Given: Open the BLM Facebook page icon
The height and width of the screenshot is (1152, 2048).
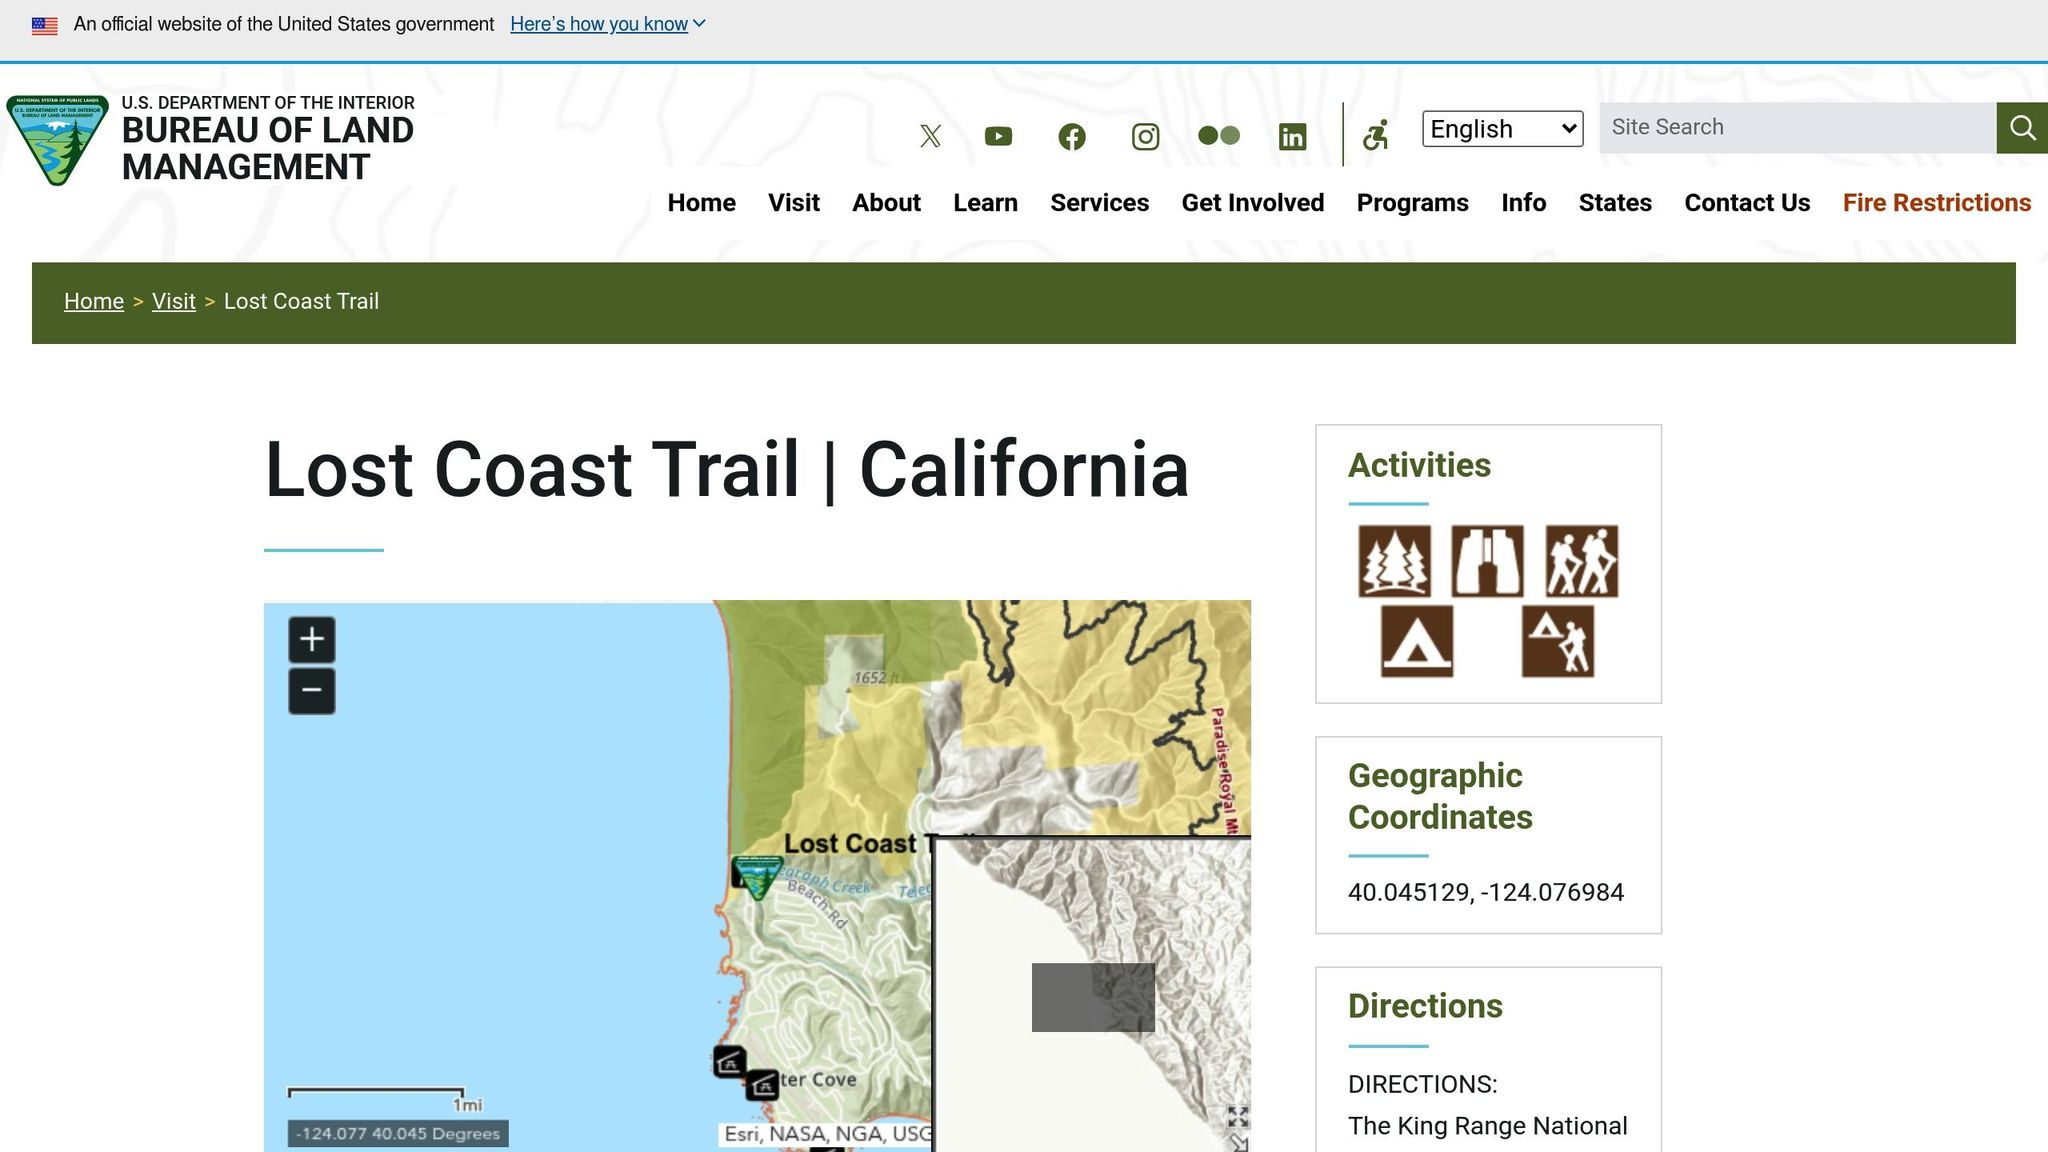Looking at the screenshot, I should pyautogui.click(x=1072, y=136).
